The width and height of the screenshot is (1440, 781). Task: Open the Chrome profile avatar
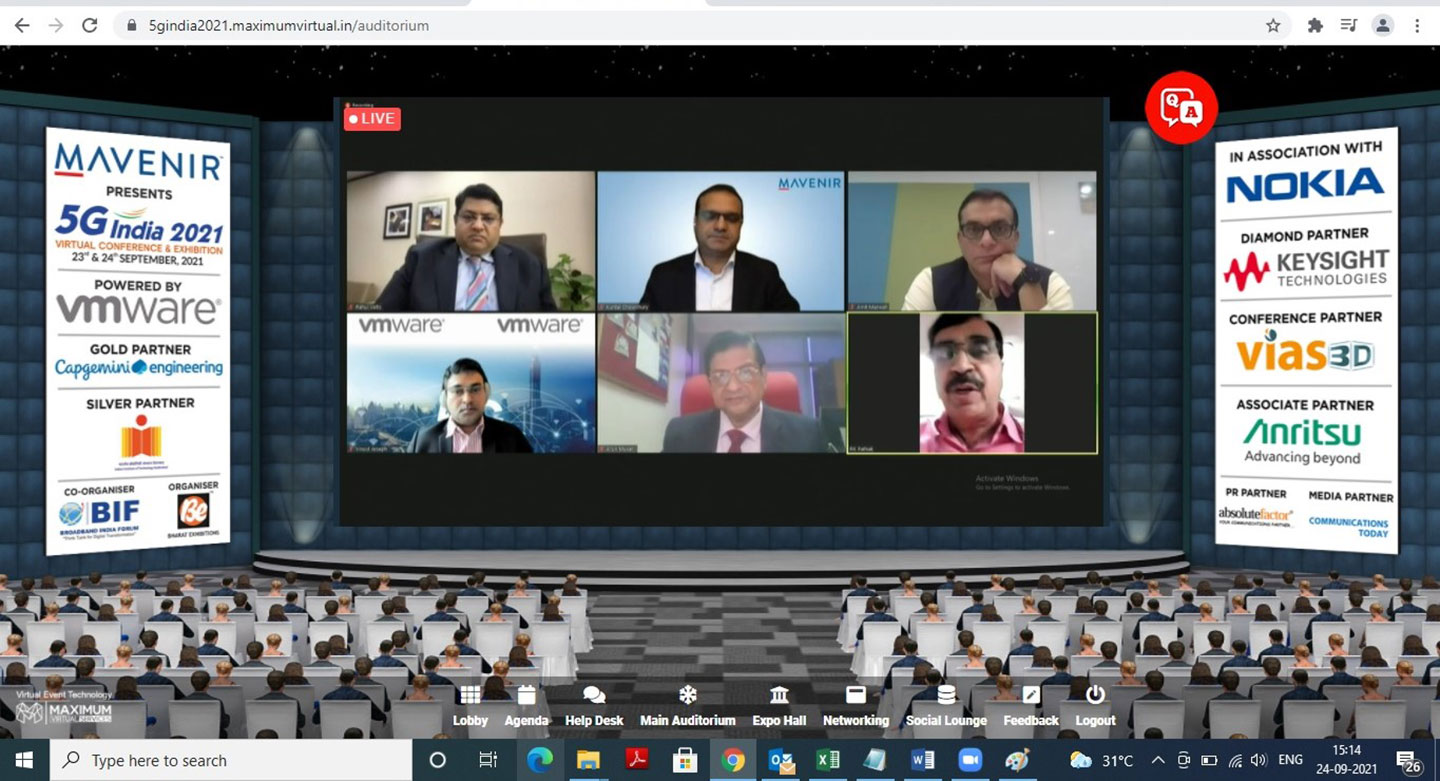pyautogui.click(x=1383, y=26)
